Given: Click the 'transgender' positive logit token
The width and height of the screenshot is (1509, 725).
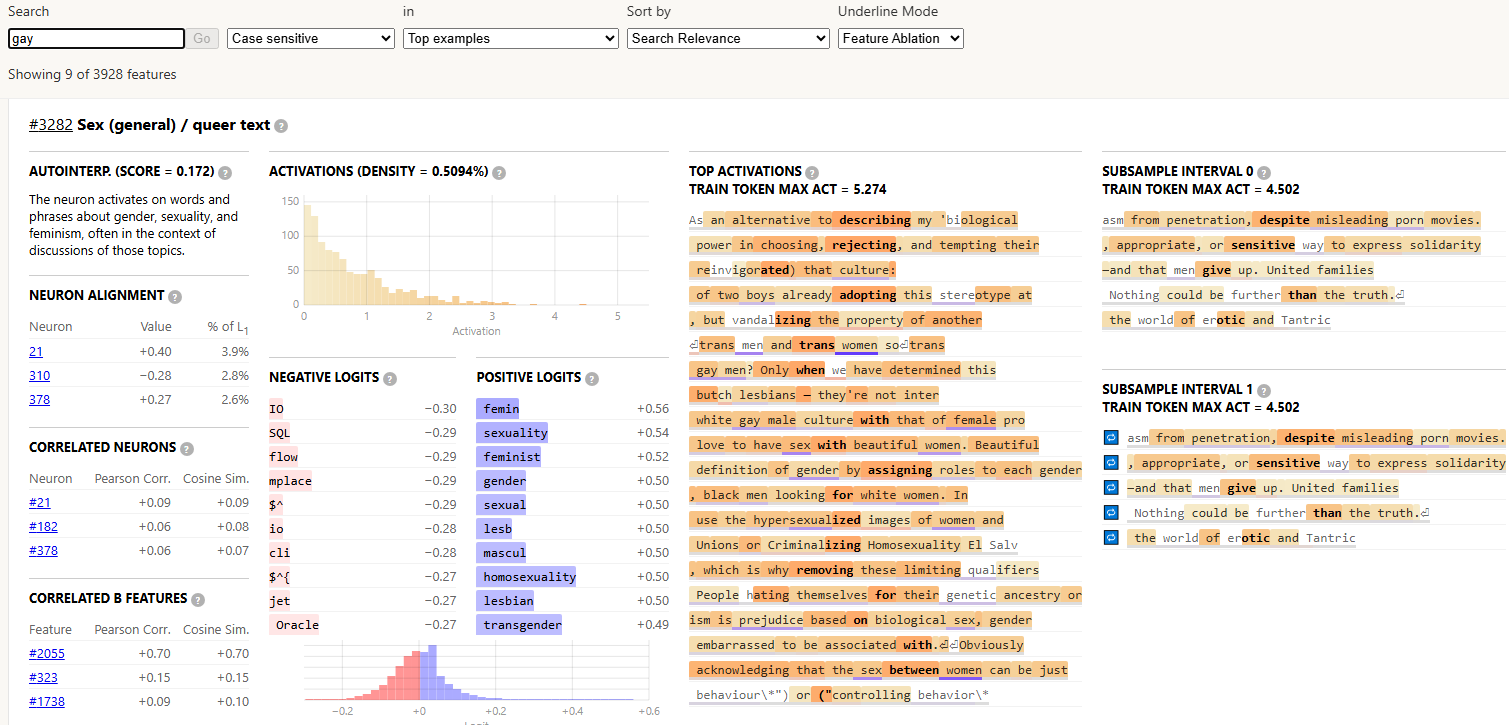Looking at the screenshot, I should coord(520,625).
